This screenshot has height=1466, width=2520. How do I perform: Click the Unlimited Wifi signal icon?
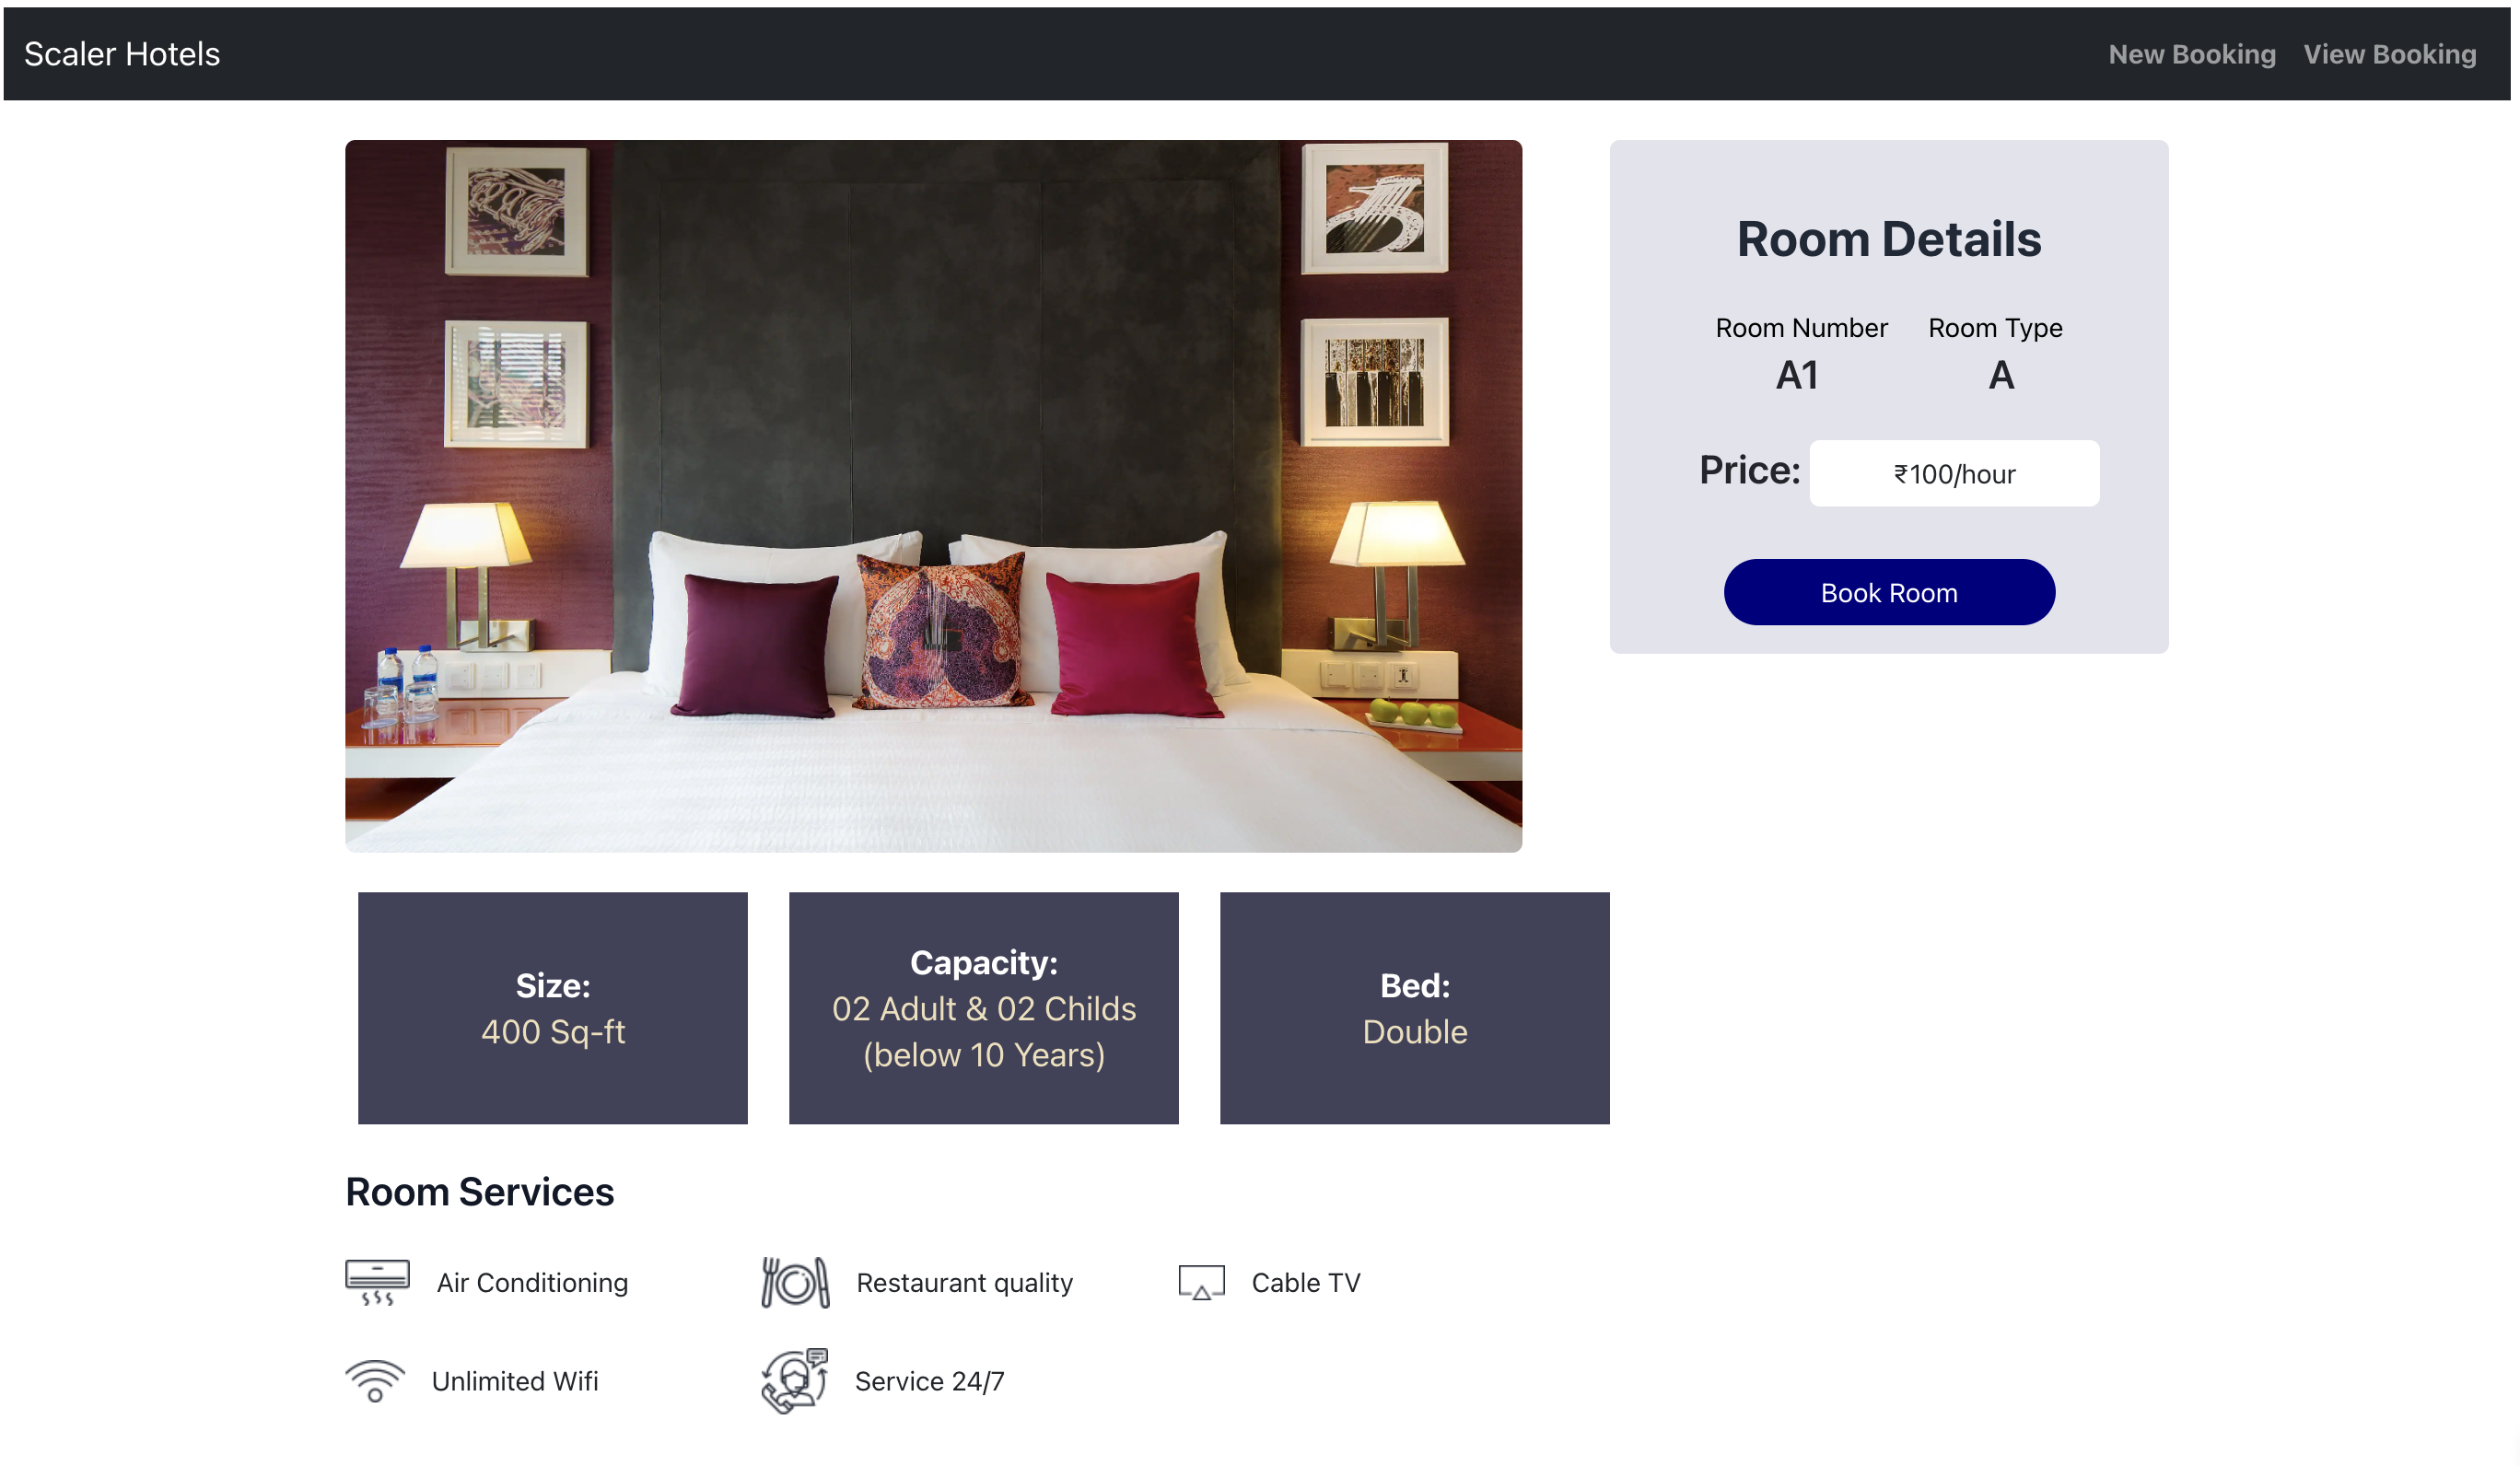[x=375, y=1381]
